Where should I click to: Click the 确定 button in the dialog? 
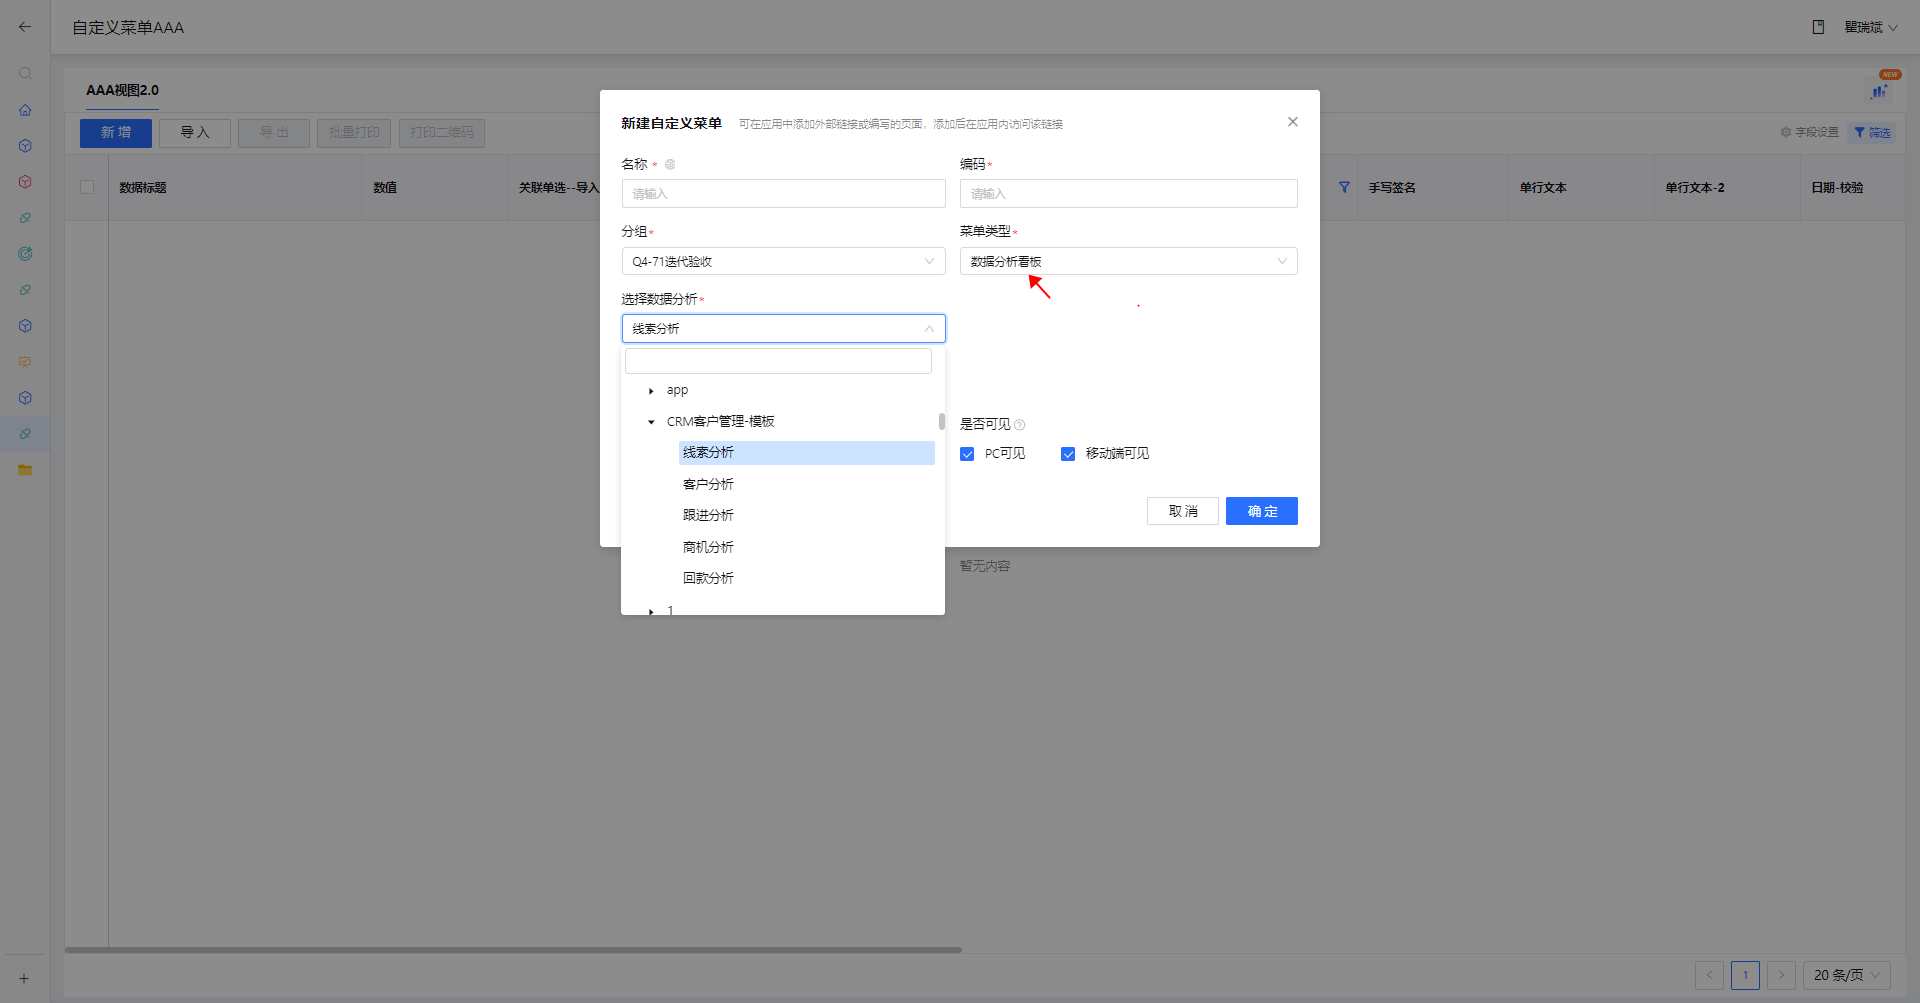click(1261, 511)
